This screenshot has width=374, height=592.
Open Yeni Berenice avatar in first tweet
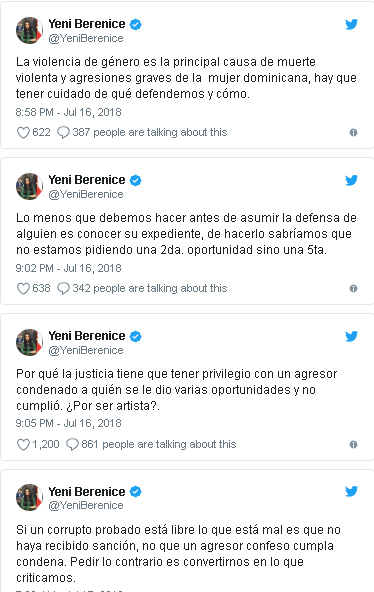[29, 31]
